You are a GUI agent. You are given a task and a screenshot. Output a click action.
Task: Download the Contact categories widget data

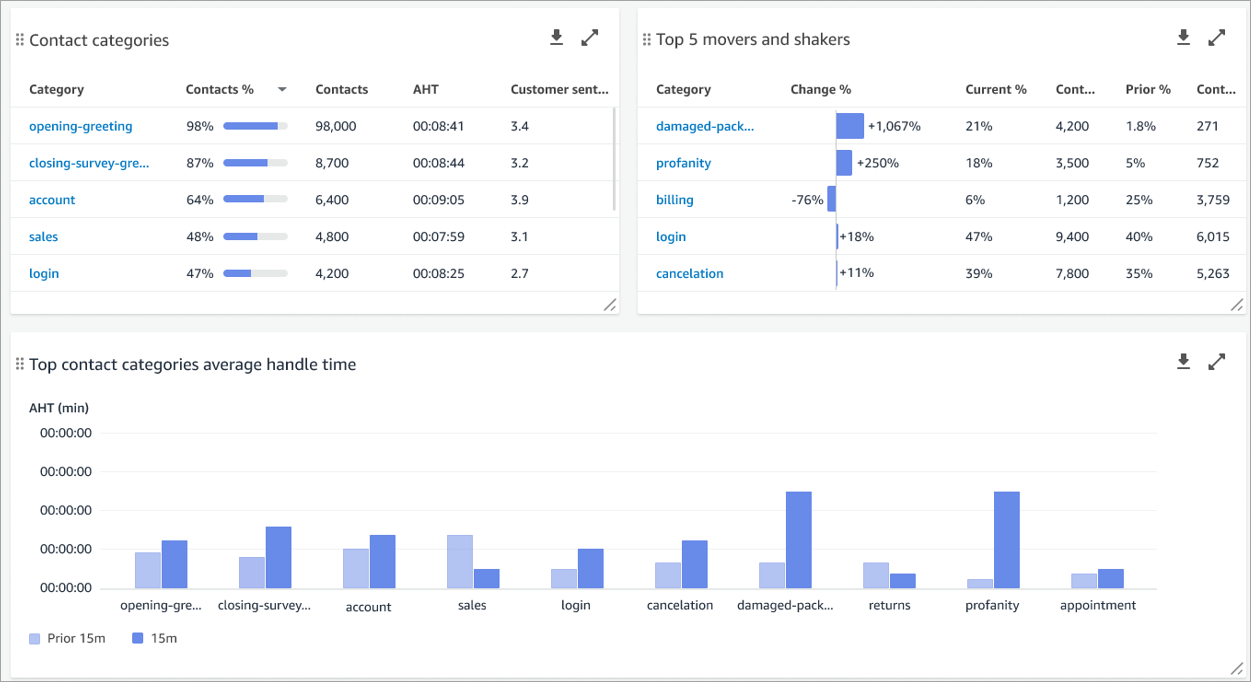pyautogui.click(x=557, y=38)
